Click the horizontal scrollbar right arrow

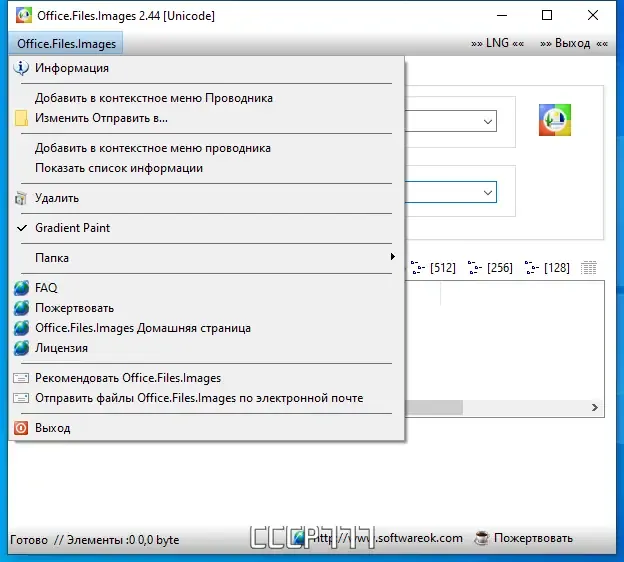595,408
